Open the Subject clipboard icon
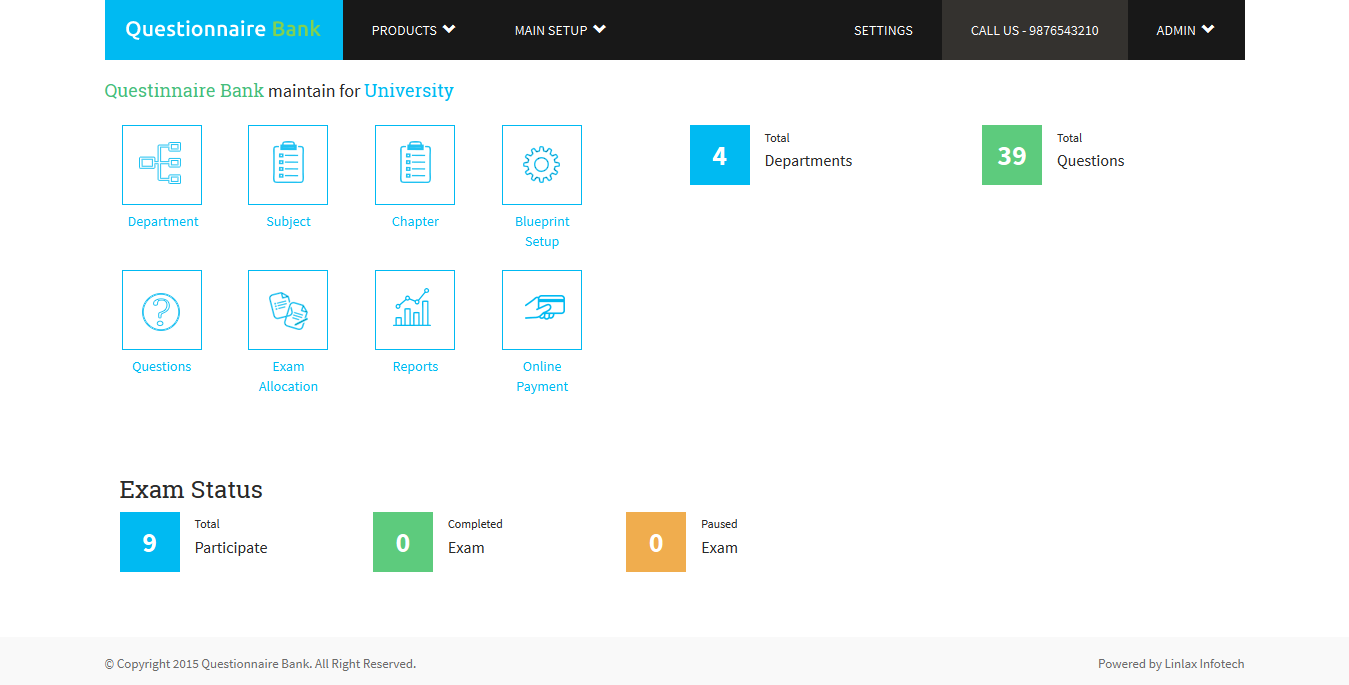The width and height of the screenshot is (1349, 685). (288, 165)
